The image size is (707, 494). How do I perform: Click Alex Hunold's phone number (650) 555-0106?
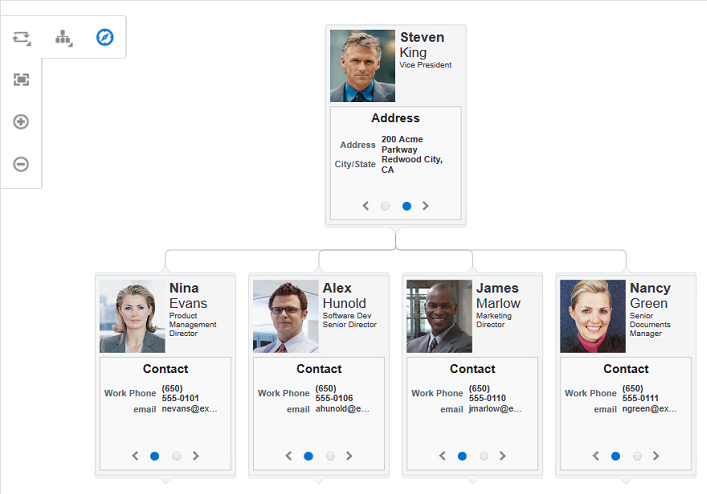[334, 393]
